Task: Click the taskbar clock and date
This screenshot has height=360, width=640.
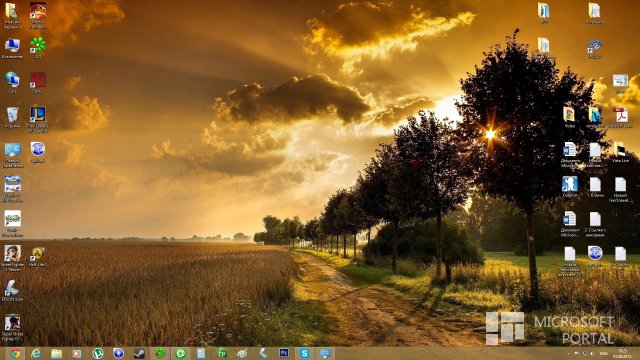Action: click(x=623, y=353)
